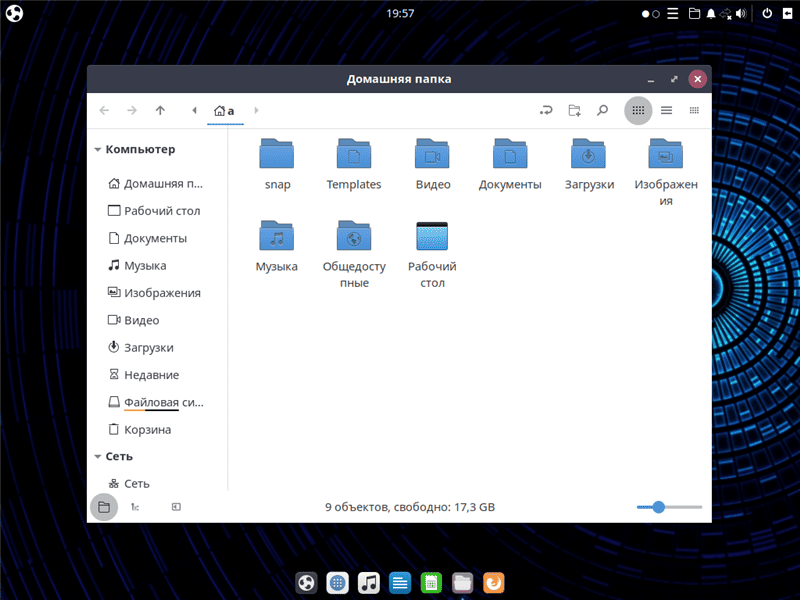Open the app grid launcher in dock

337,583
